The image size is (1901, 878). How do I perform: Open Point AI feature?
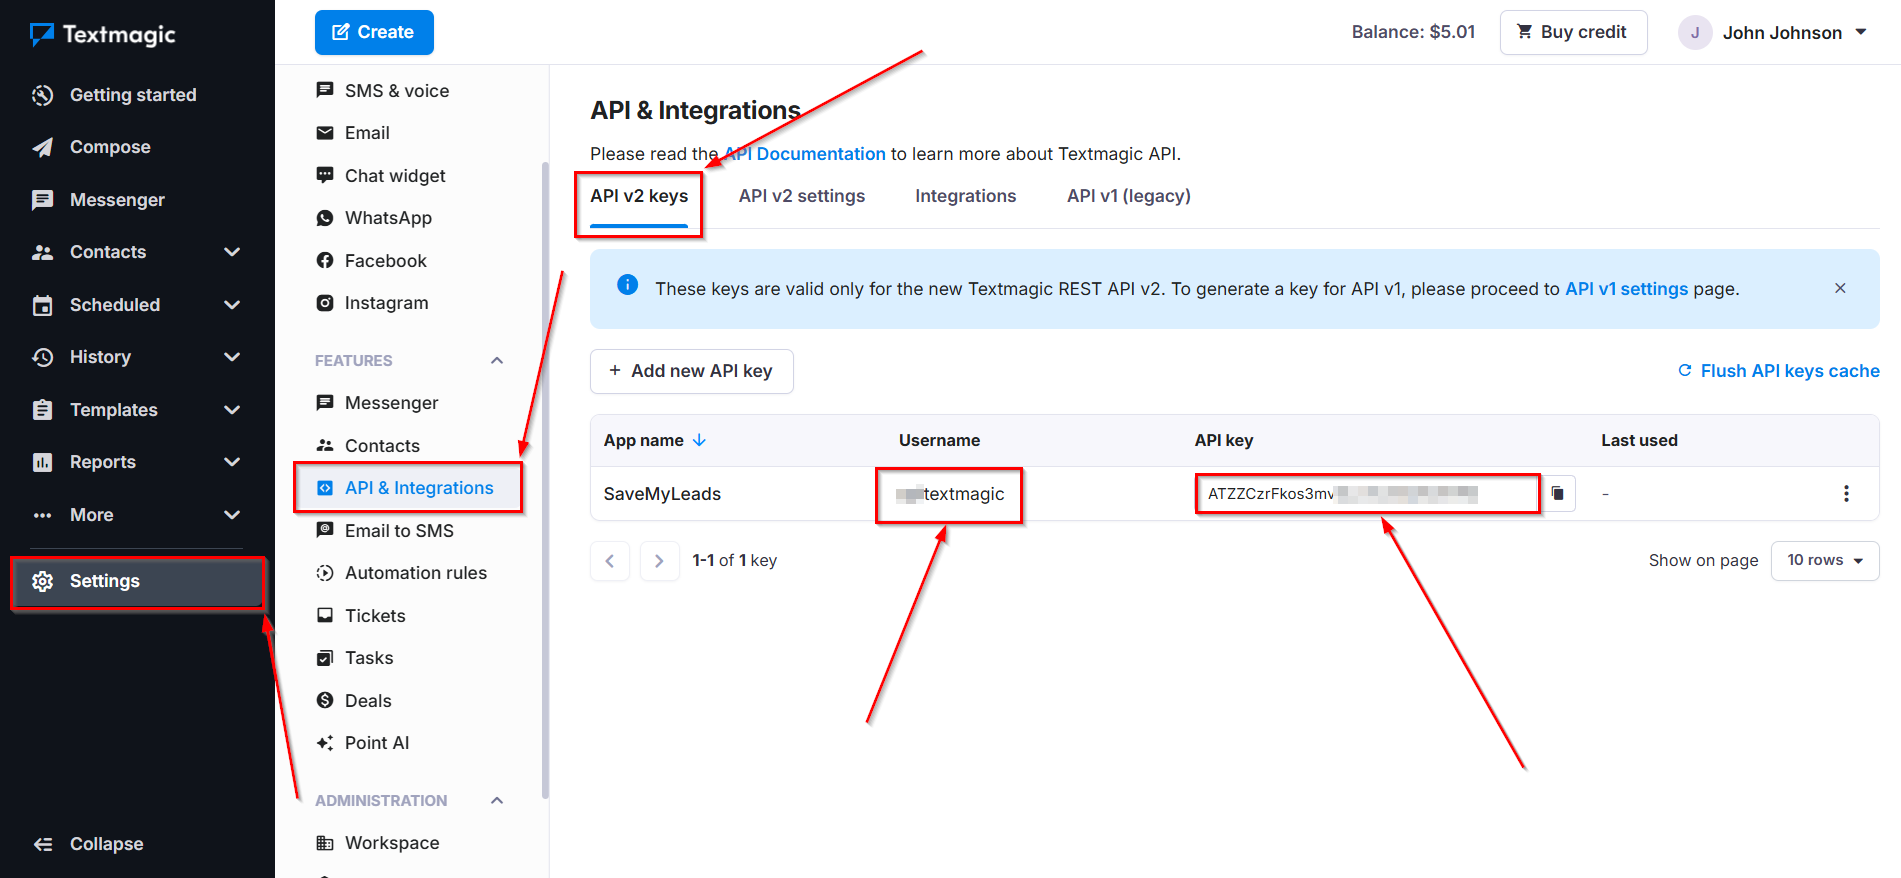coord(376,743)
